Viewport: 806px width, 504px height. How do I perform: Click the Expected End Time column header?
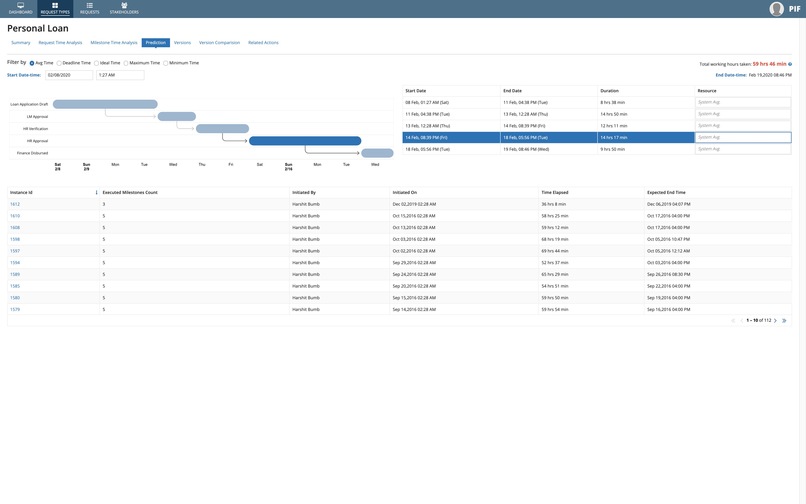click(666, 192)
